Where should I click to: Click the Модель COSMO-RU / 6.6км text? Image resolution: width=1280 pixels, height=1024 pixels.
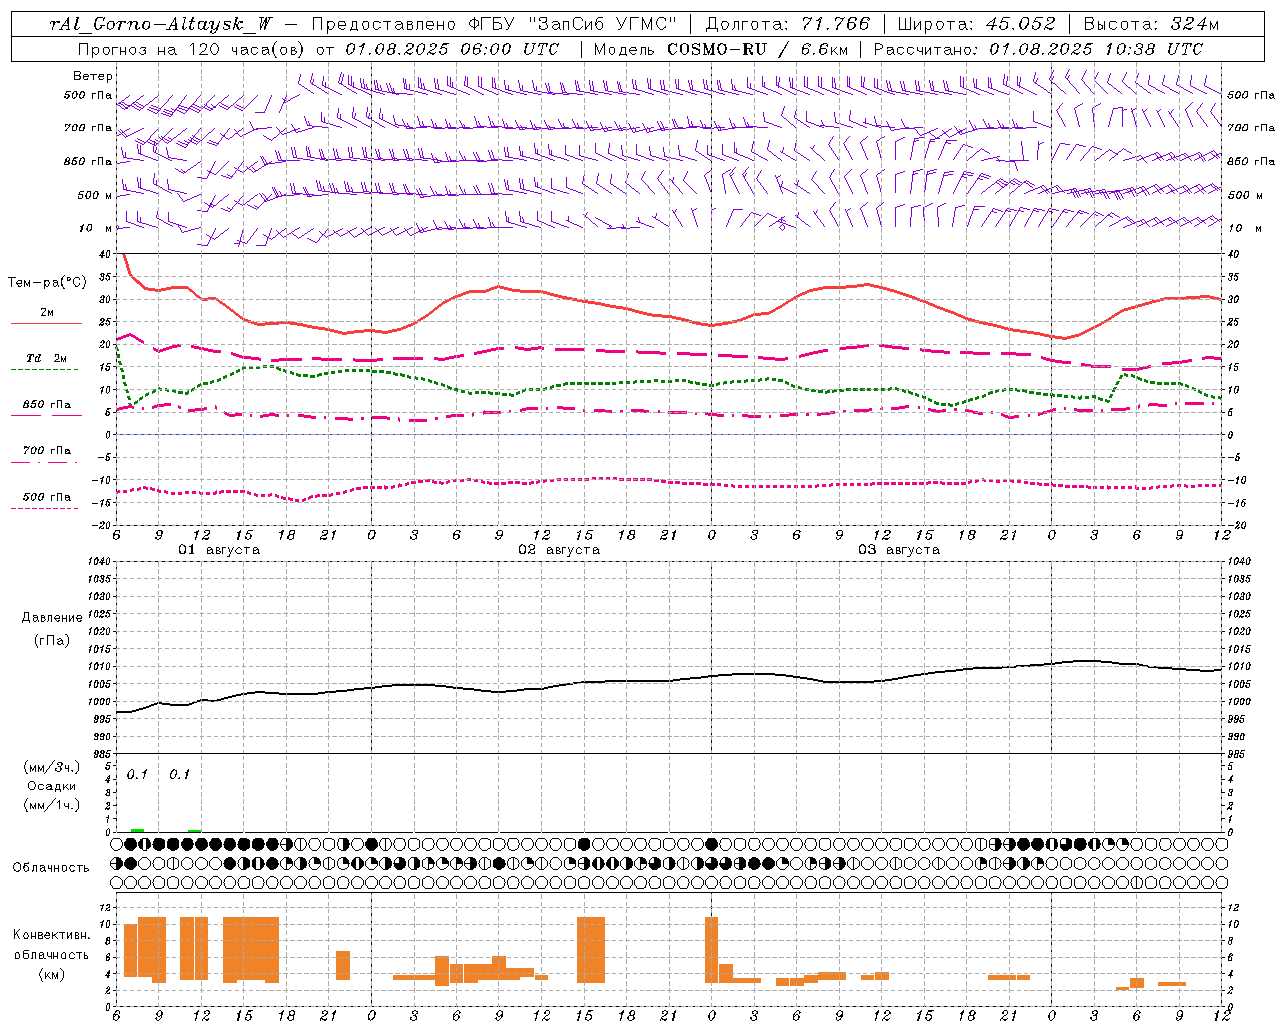(720, 49)
